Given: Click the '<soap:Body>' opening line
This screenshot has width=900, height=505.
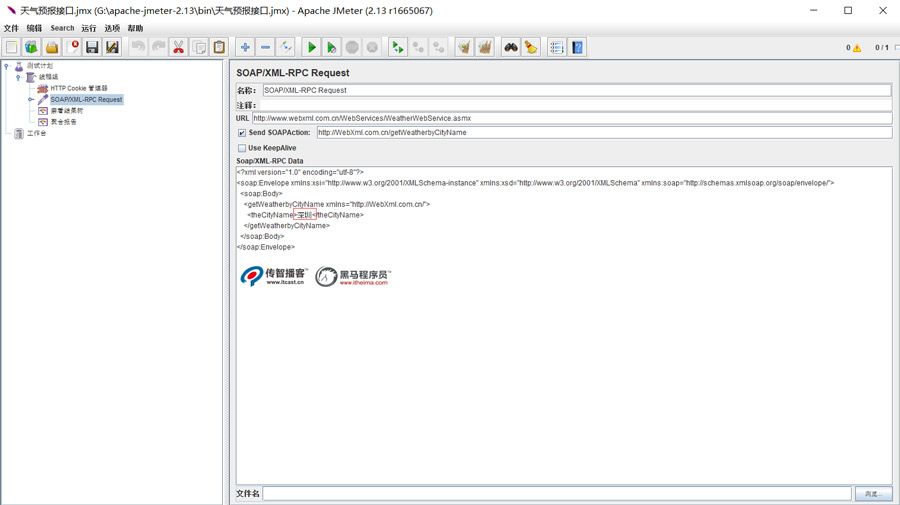Looking at the screenshot, I should tap(261, 193).
